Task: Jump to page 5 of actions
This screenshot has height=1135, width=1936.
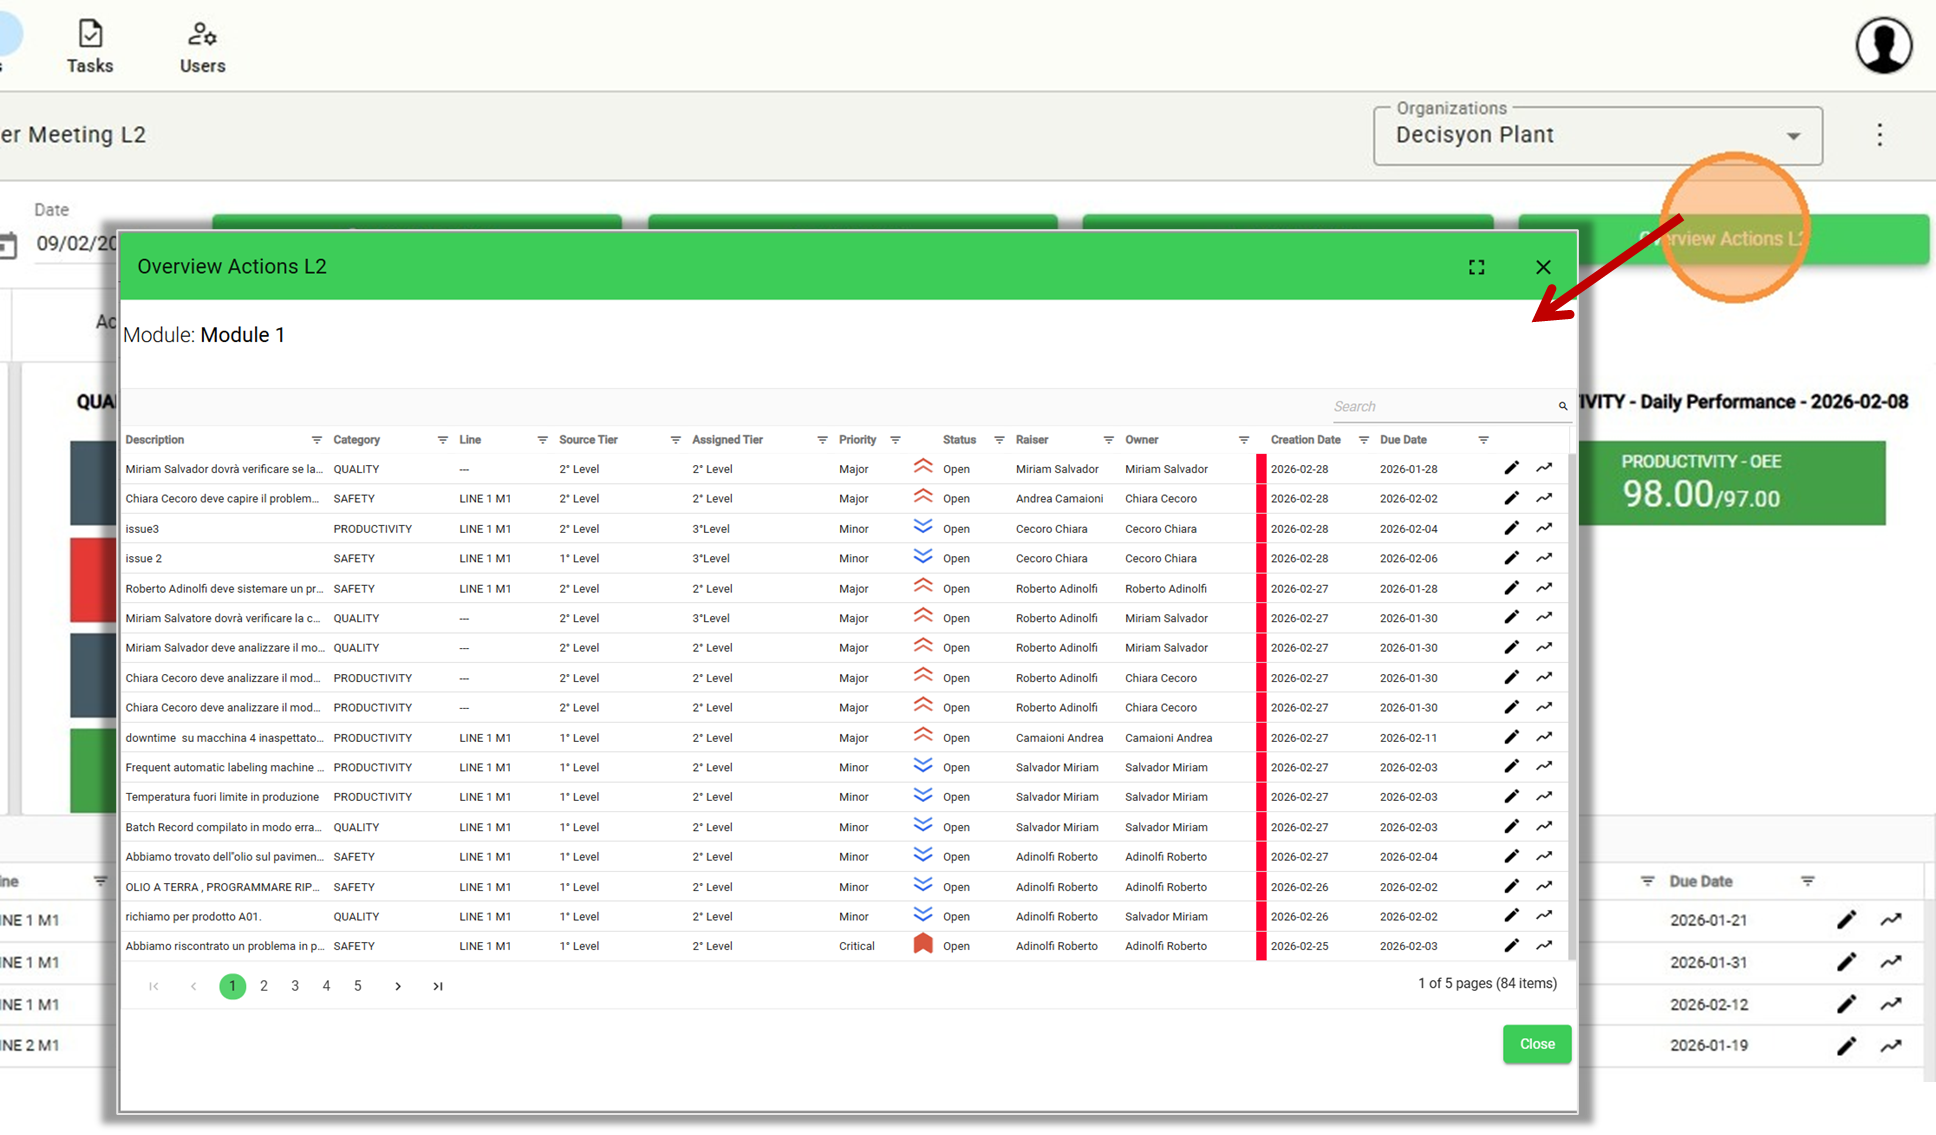Action: tap(357, 986)
